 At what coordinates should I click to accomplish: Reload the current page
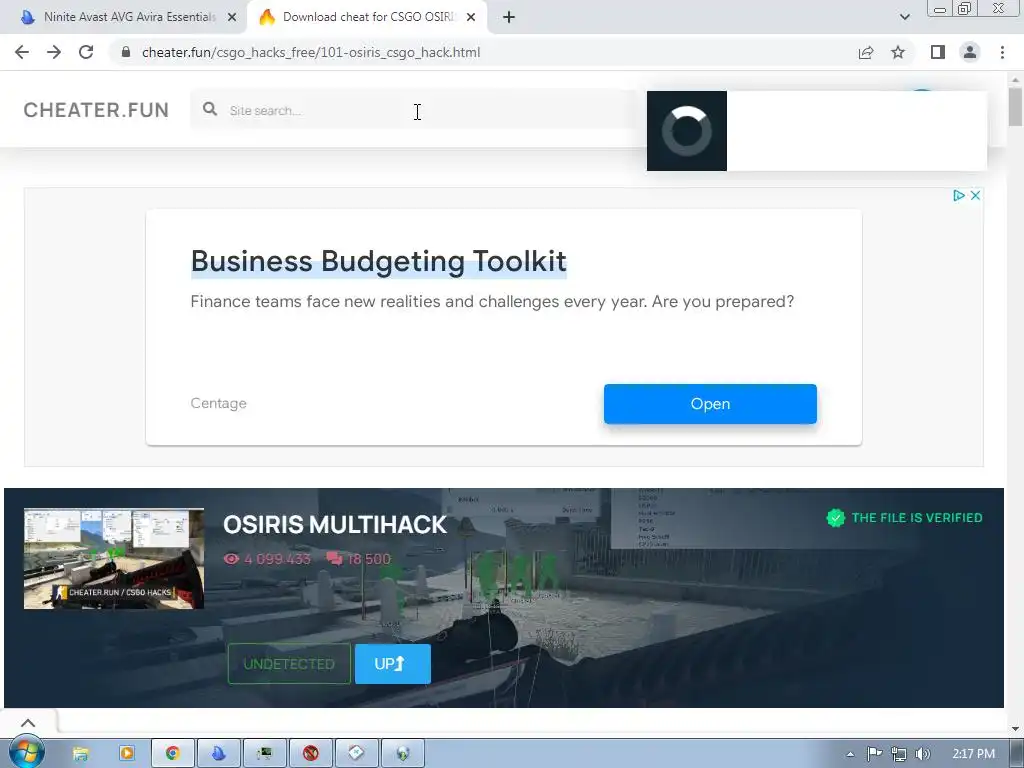point(86,52)
